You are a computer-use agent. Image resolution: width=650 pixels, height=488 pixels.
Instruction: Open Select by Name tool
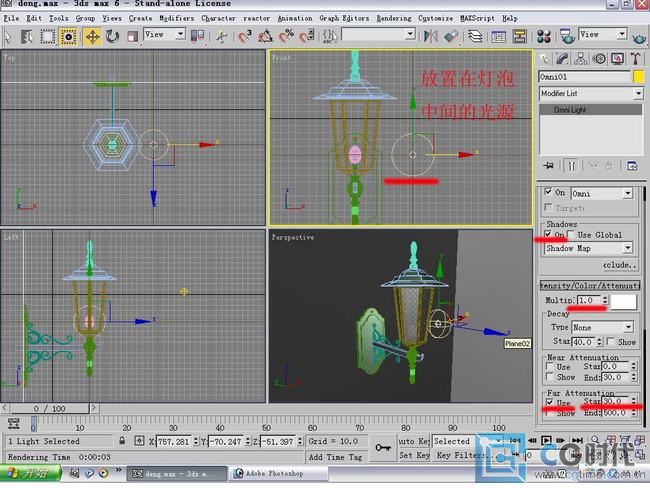tap(27, 36)
